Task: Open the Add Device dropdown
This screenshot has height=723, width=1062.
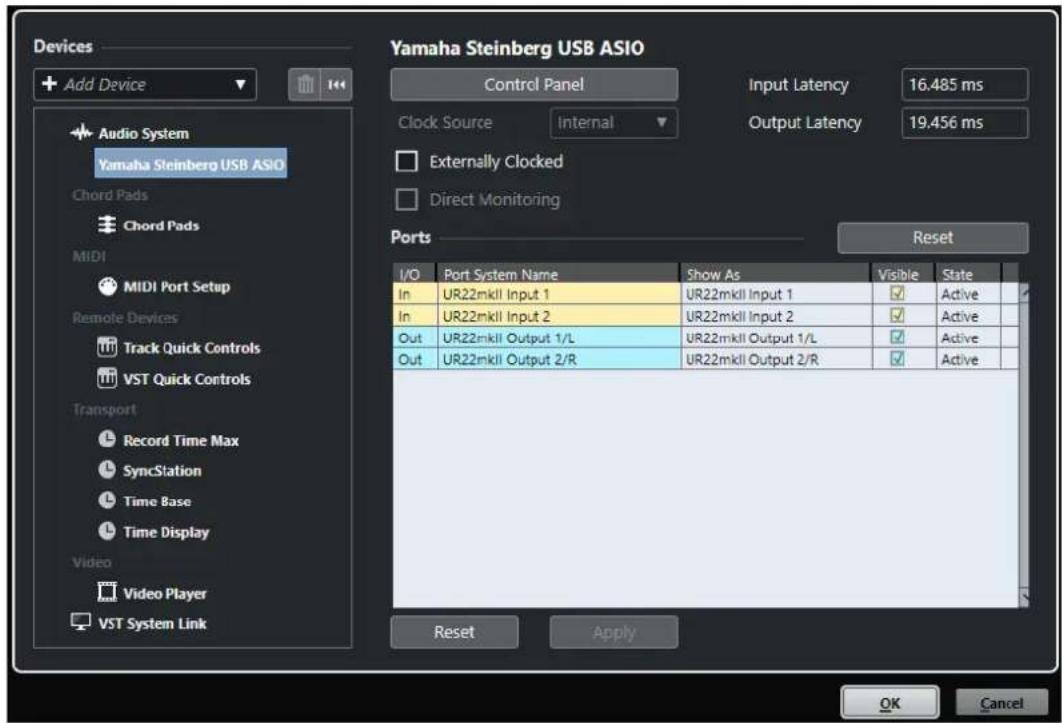Action: point(145,85)
